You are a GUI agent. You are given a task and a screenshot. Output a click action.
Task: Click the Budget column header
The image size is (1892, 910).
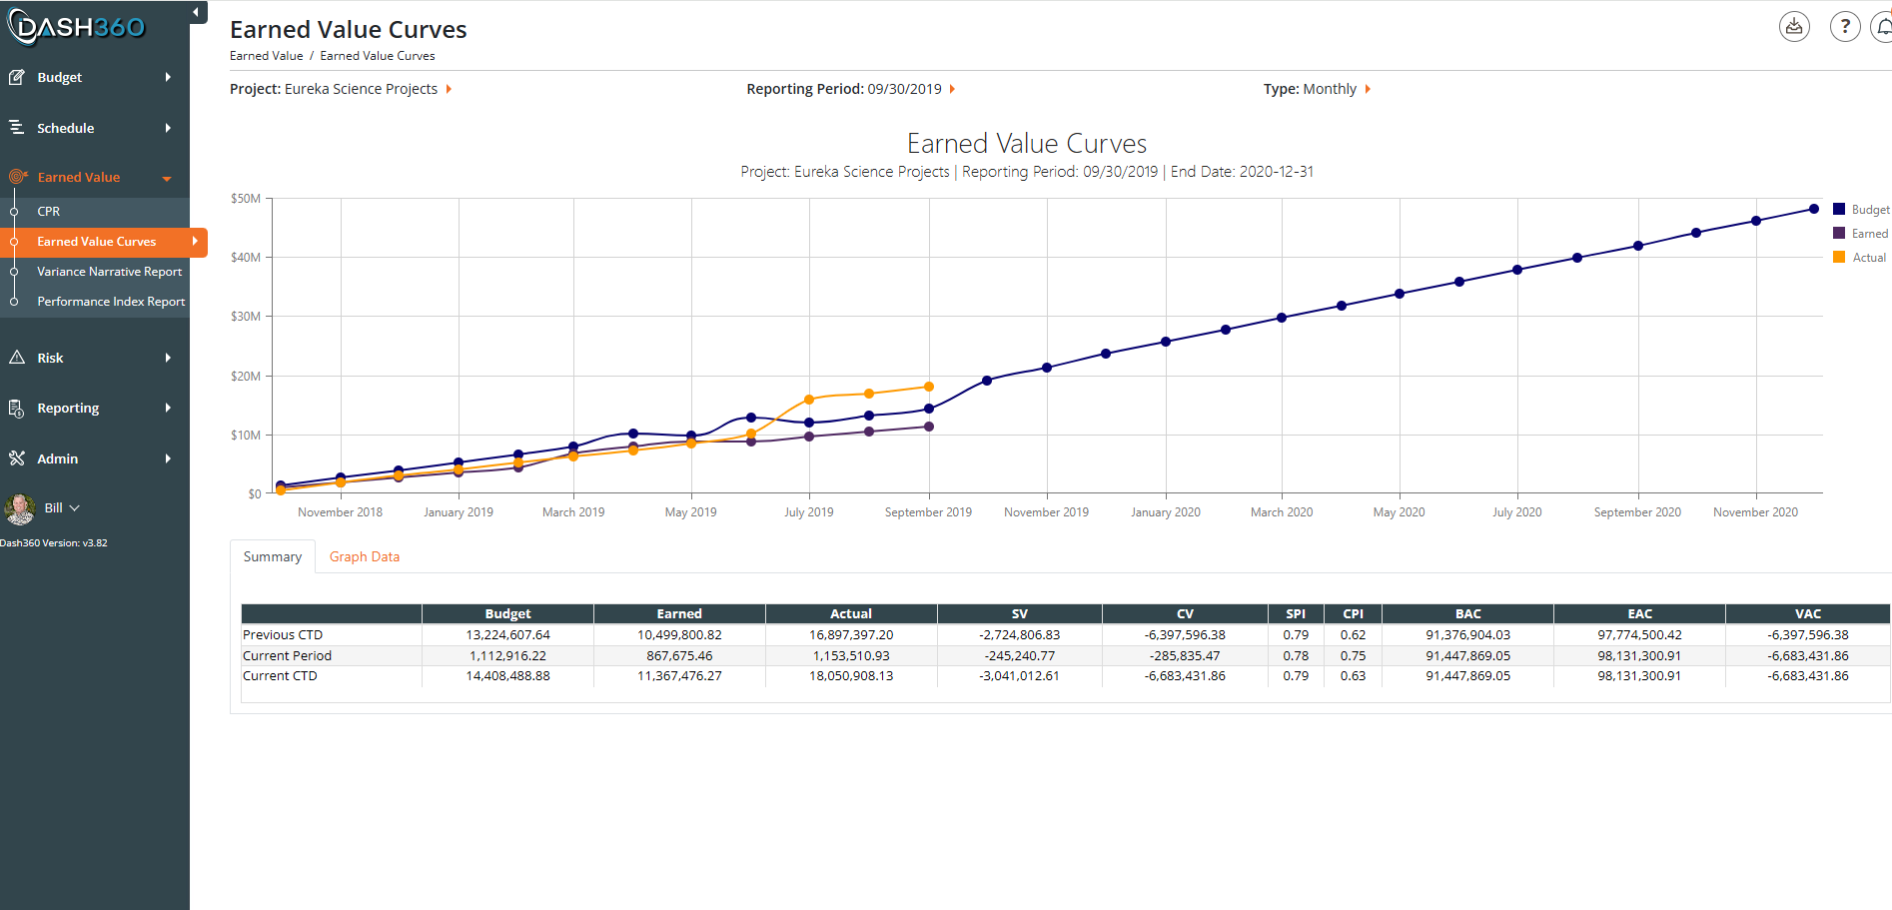(x=507, y=614)
